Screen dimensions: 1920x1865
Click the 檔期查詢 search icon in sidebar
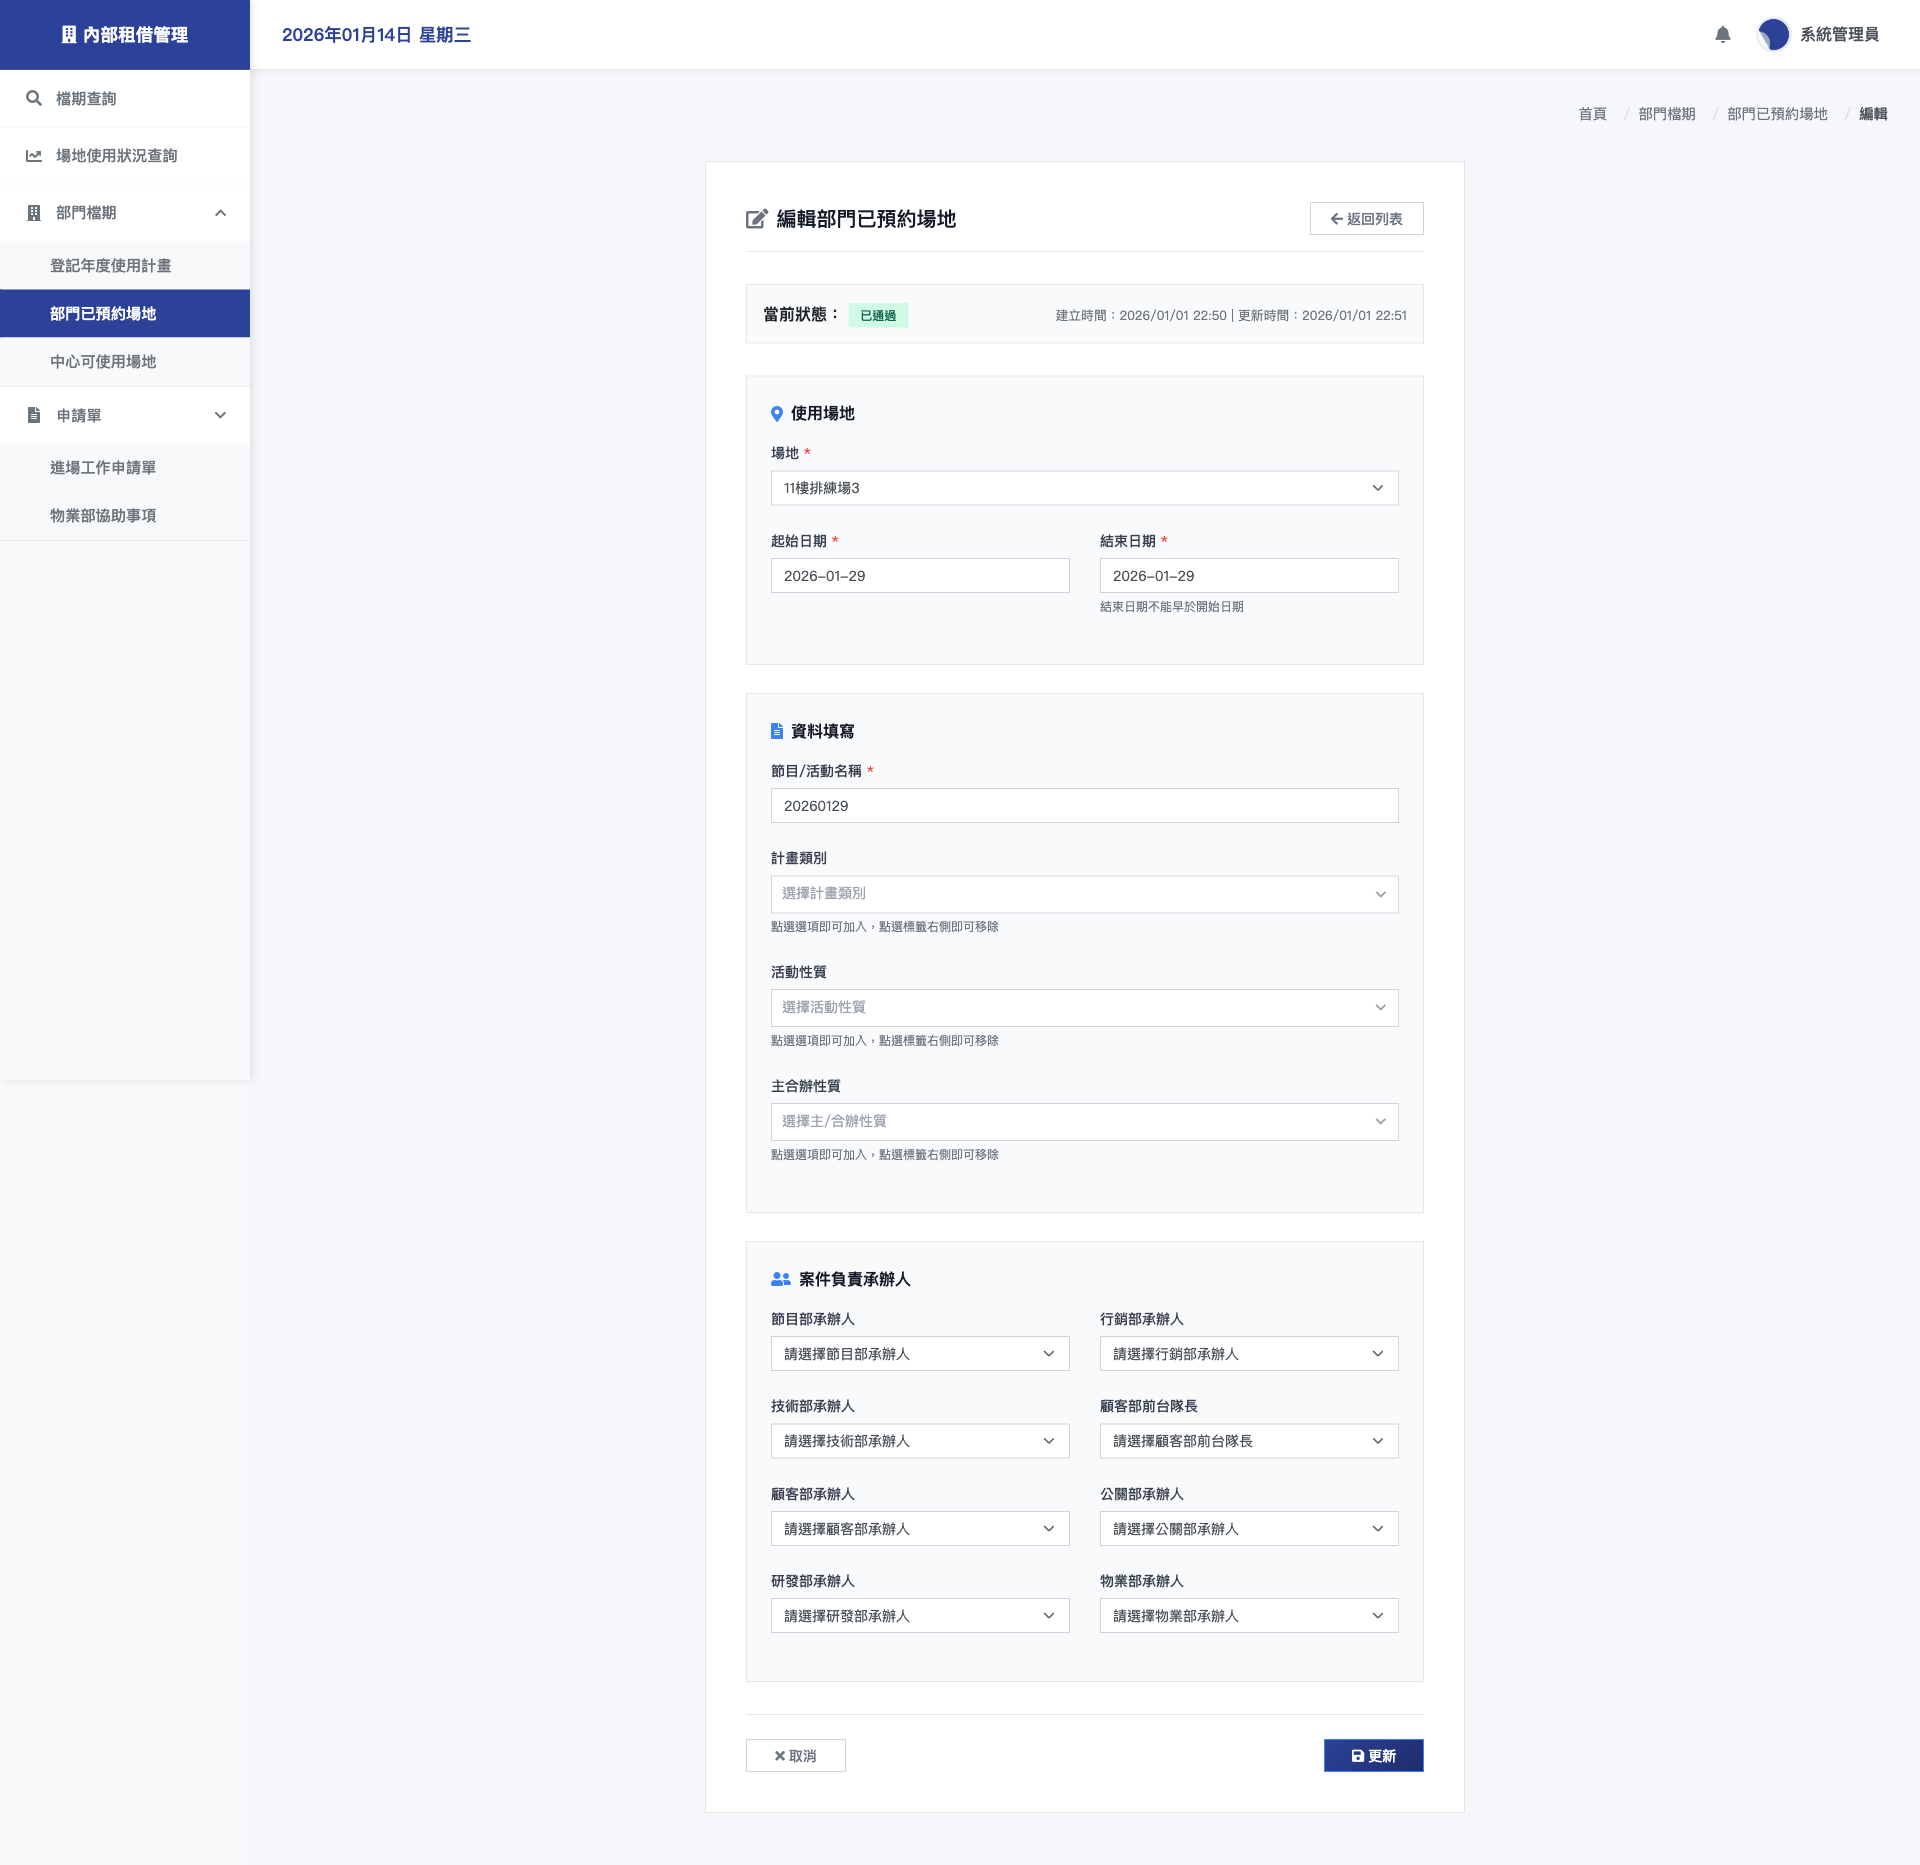click(34, 98)
